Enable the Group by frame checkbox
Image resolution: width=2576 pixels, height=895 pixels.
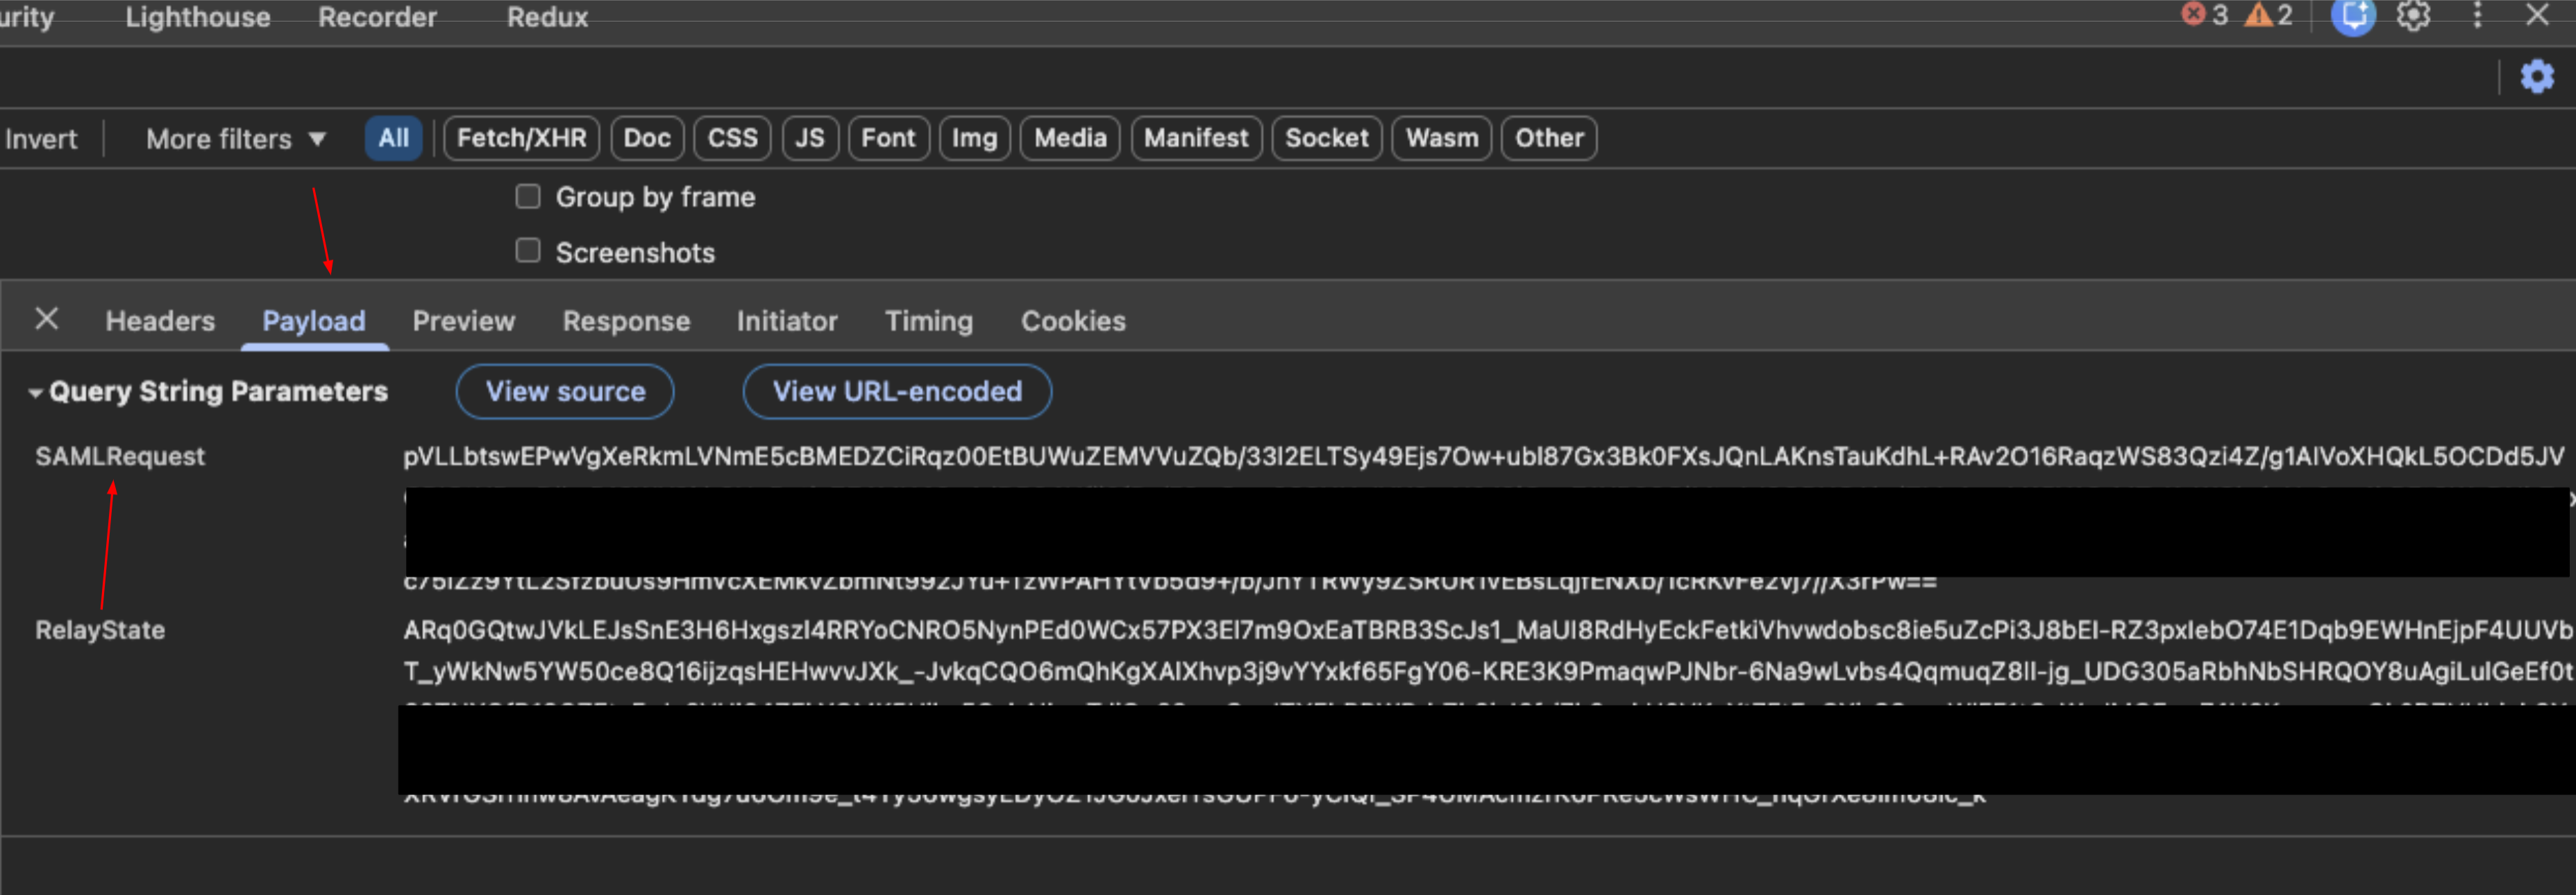pos(528,195)
